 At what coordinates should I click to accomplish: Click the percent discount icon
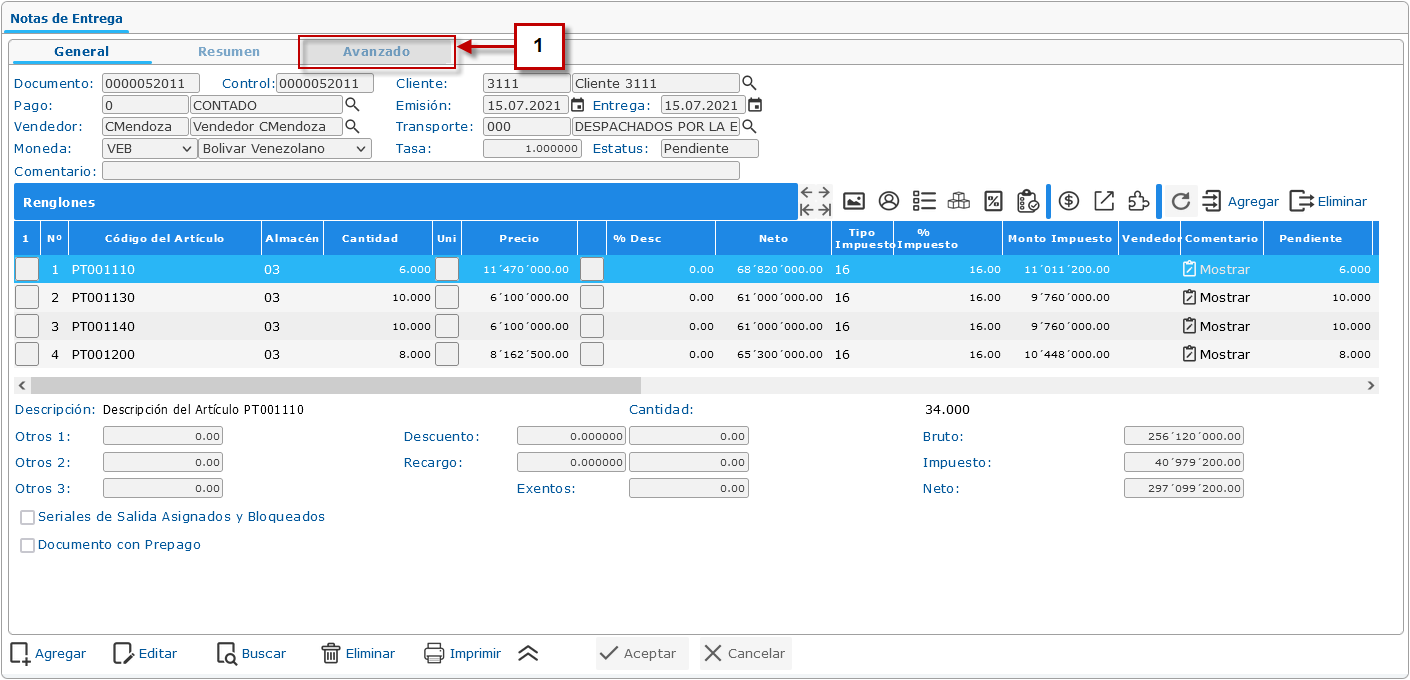coord(993,201)
